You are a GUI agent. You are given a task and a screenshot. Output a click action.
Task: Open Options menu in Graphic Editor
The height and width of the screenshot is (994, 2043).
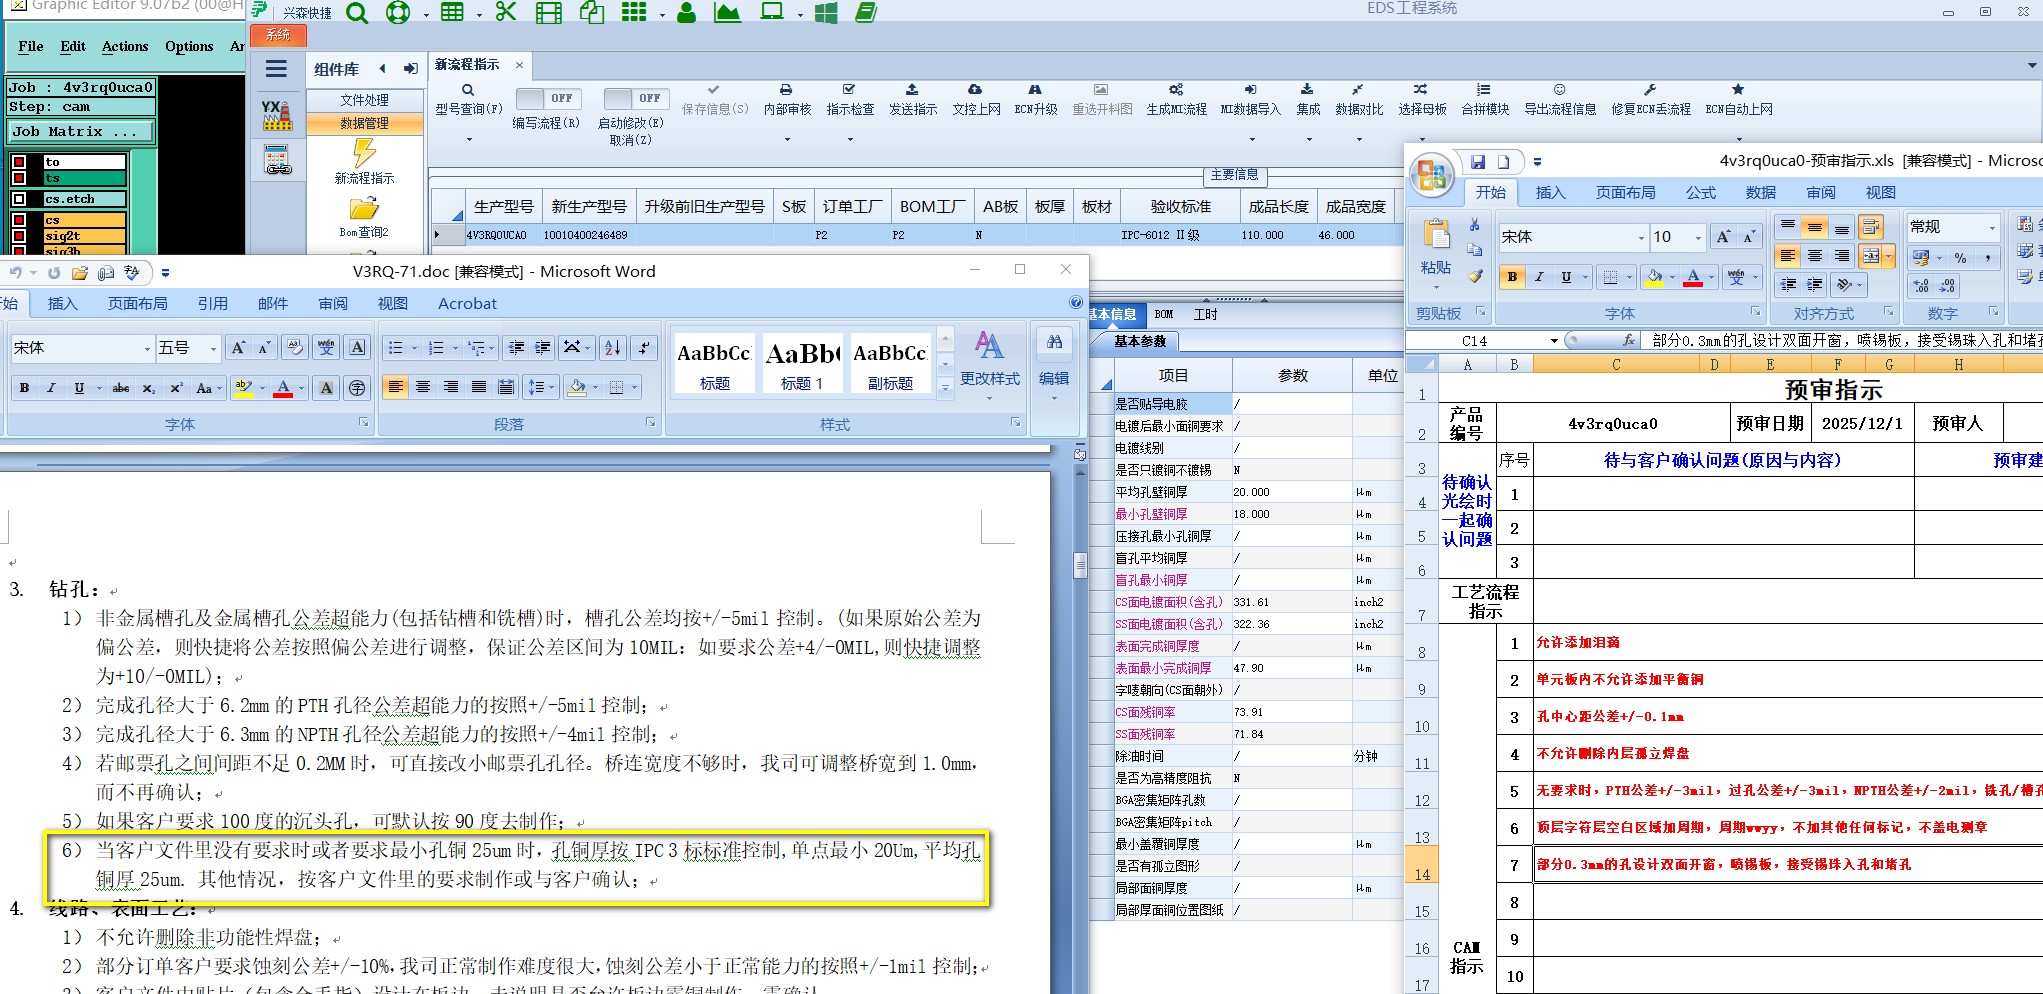point(189,46)
